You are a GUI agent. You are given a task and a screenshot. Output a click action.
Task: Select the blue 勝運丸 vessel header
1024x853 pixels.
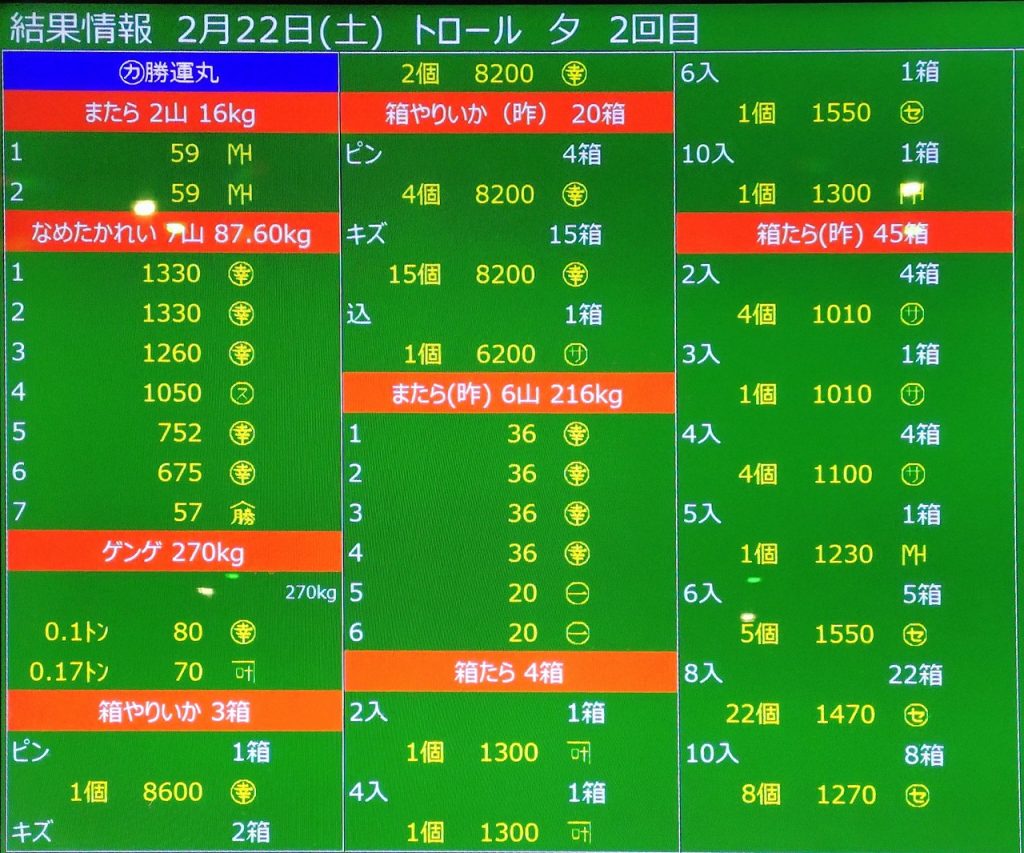[171, 73]
